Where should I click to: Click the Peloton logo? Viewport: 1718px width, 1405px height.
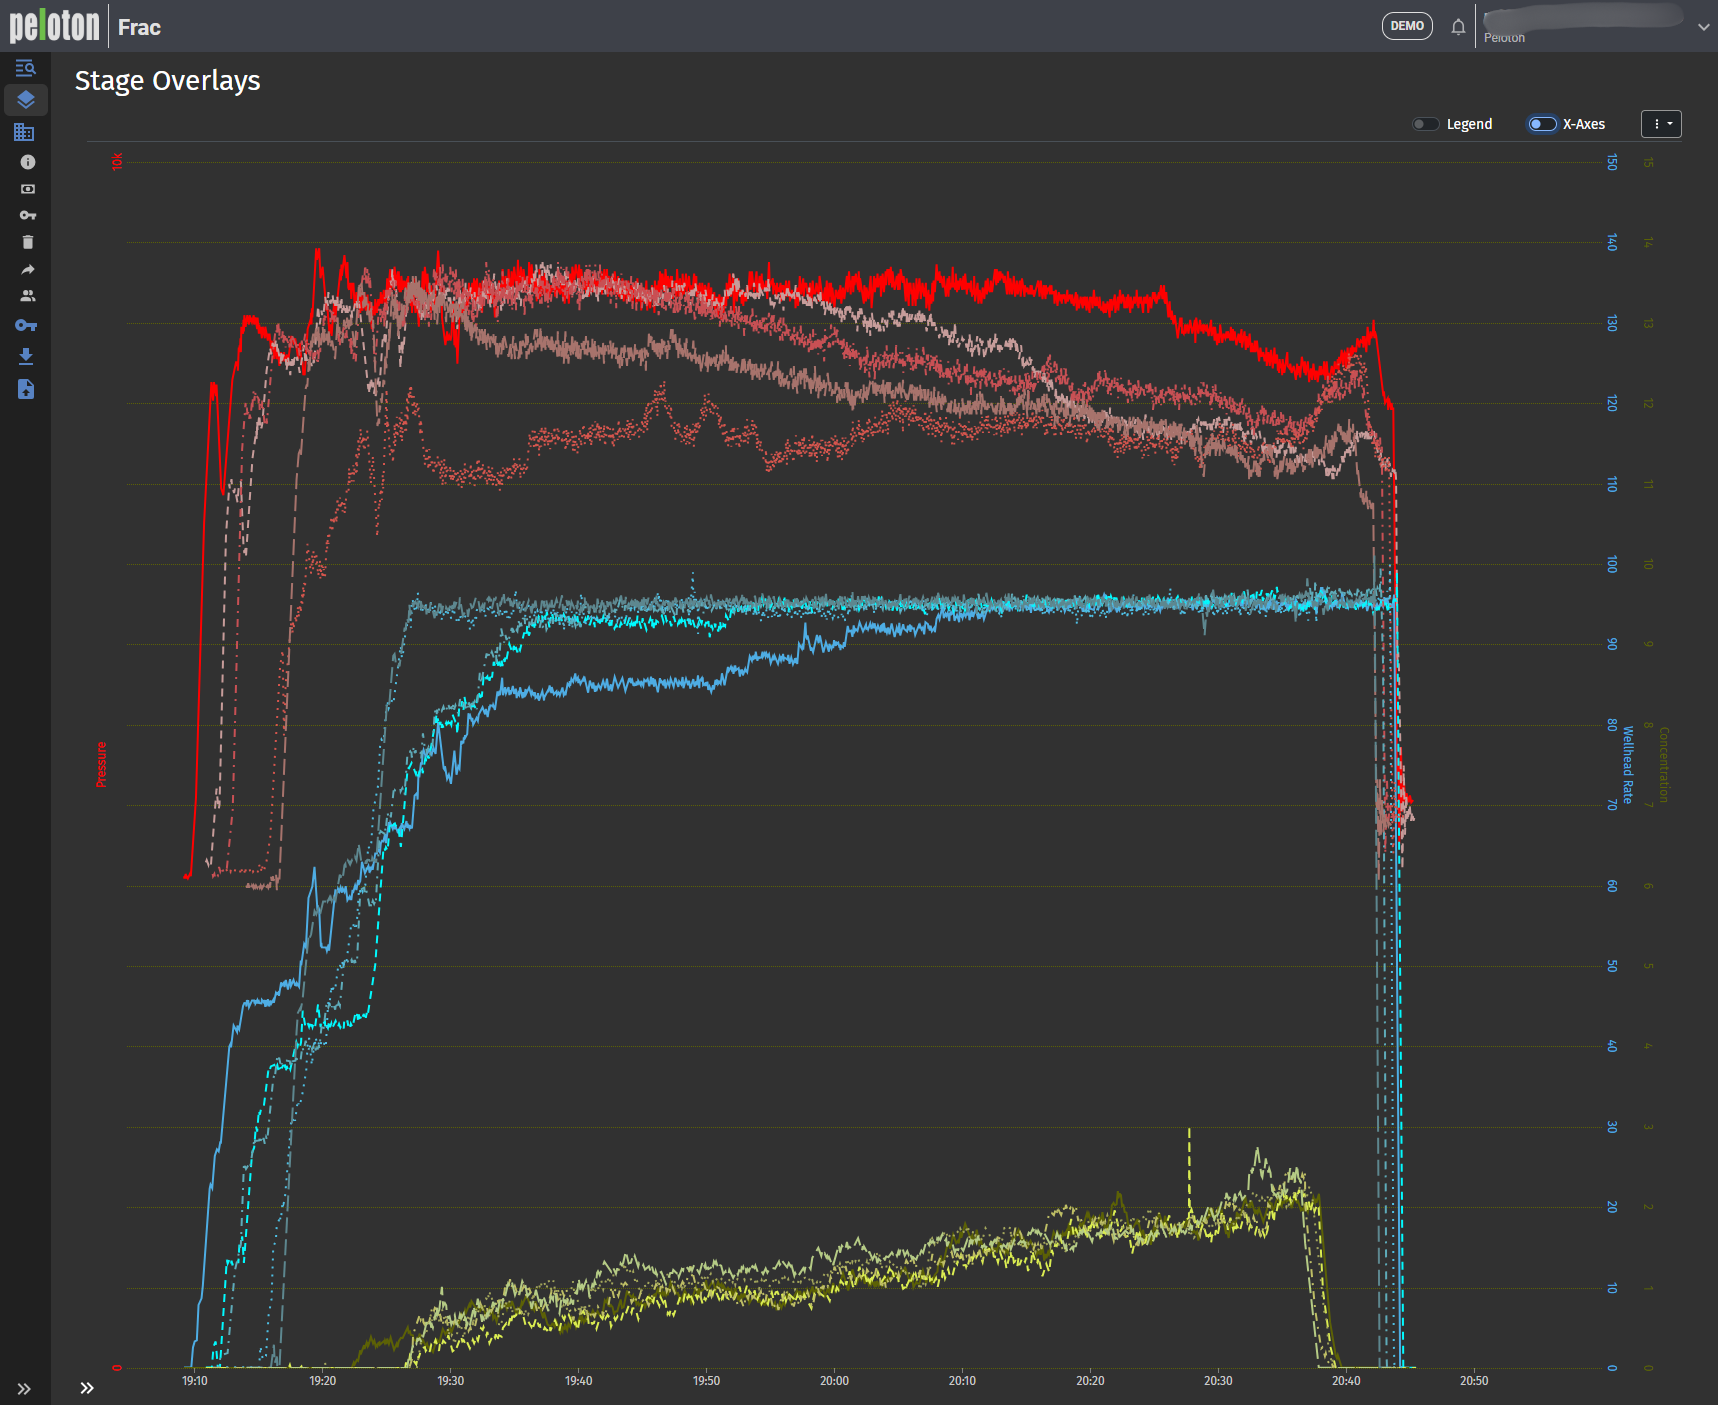tap(55, 26)
